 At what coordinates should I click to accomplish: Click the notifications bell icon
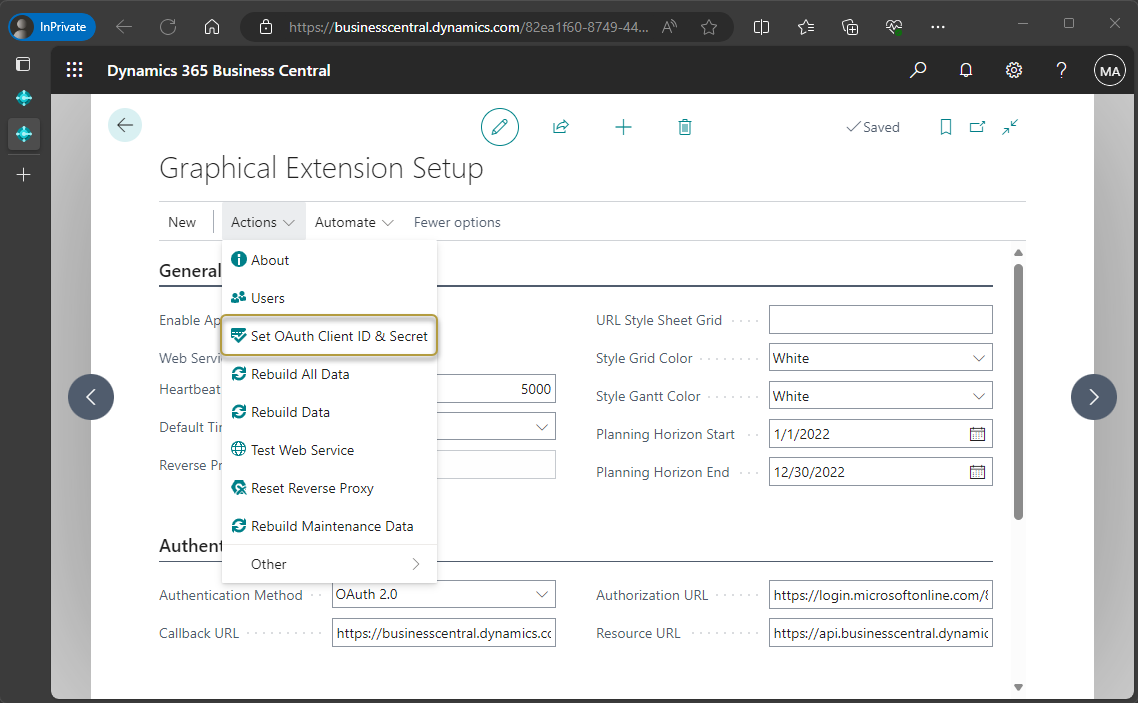(x=966, y=70)
